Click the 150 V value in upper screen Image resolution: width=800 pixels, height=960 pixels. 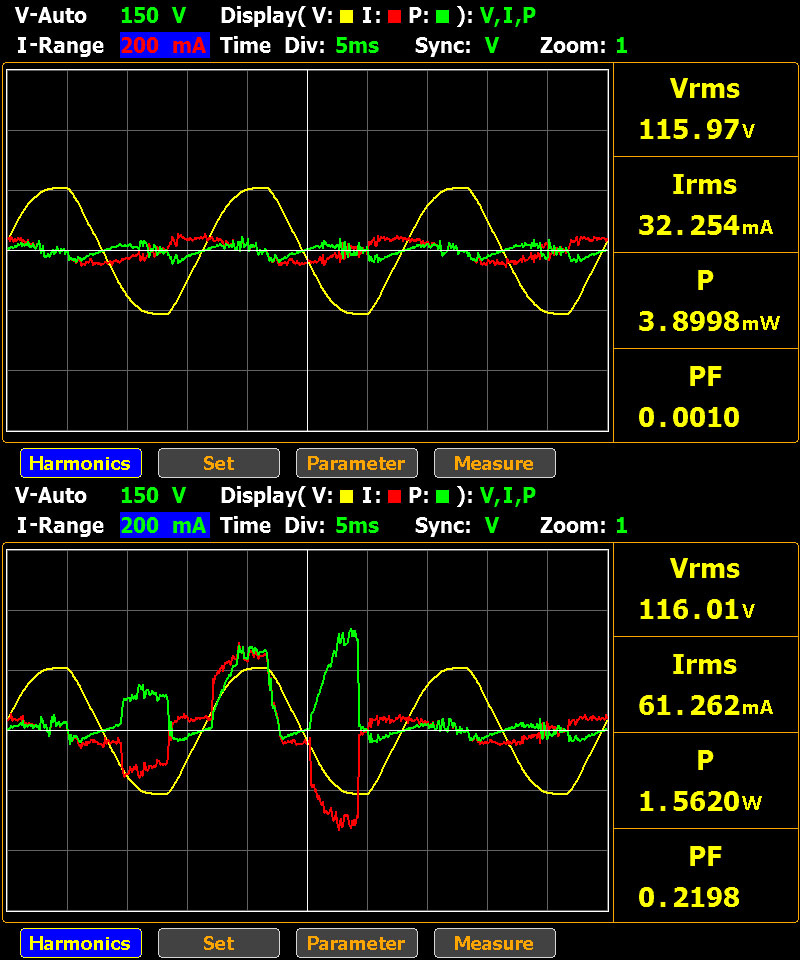(x=153, y=15)
